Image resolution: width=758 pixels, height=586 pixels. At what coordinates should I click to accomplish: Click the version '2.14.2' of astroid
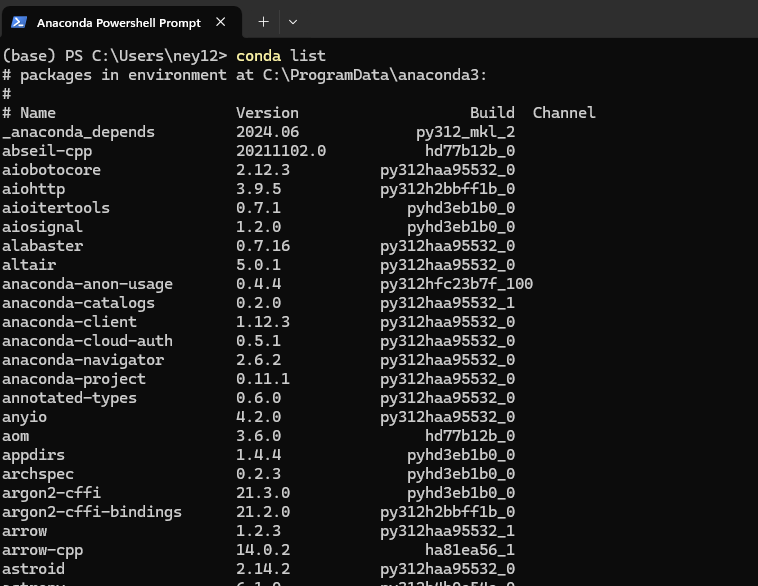263,569
